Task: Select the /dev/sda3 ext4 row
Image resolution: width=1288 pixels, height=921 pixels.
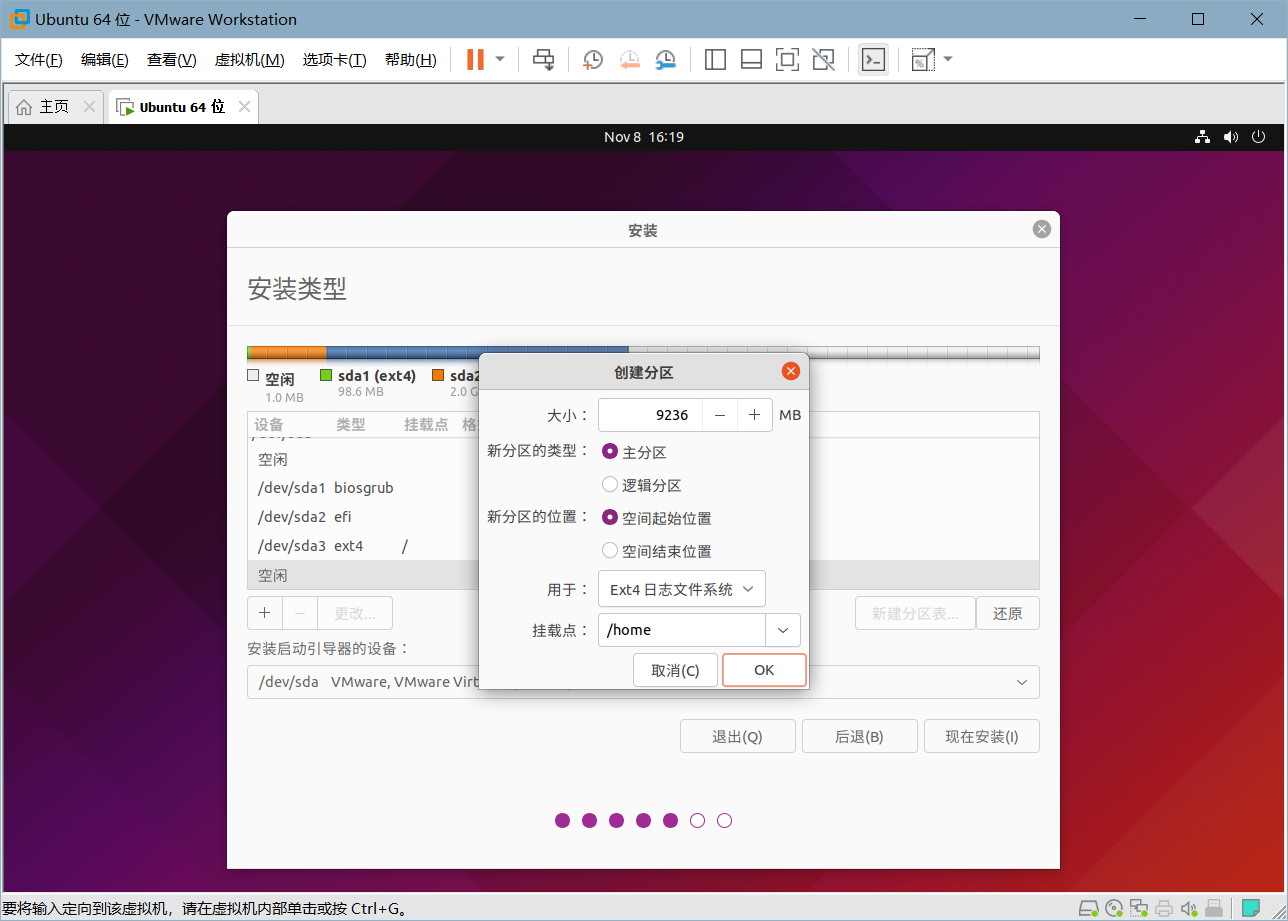Action: [x=363, y=546]
